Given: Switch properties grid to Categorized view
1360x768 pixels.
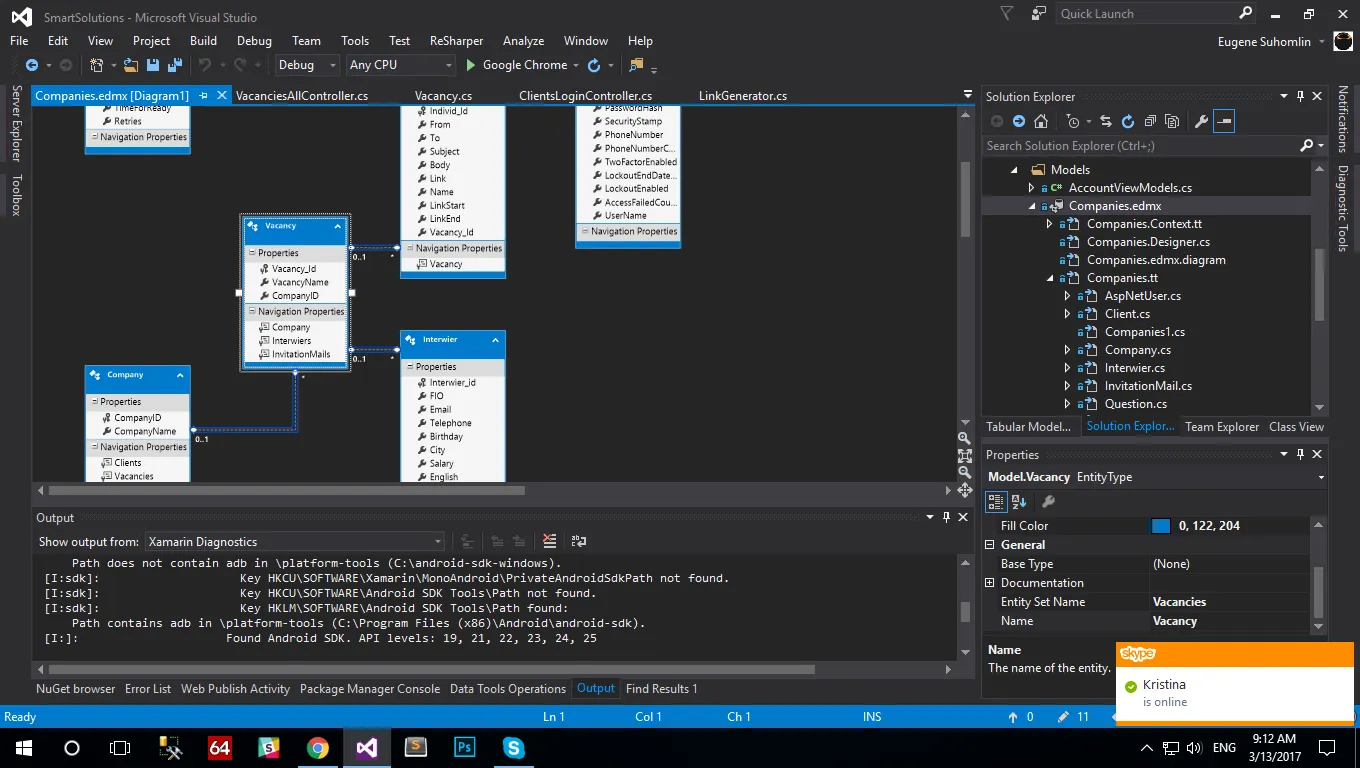Looking at the screenshot, I should (996, 502).
